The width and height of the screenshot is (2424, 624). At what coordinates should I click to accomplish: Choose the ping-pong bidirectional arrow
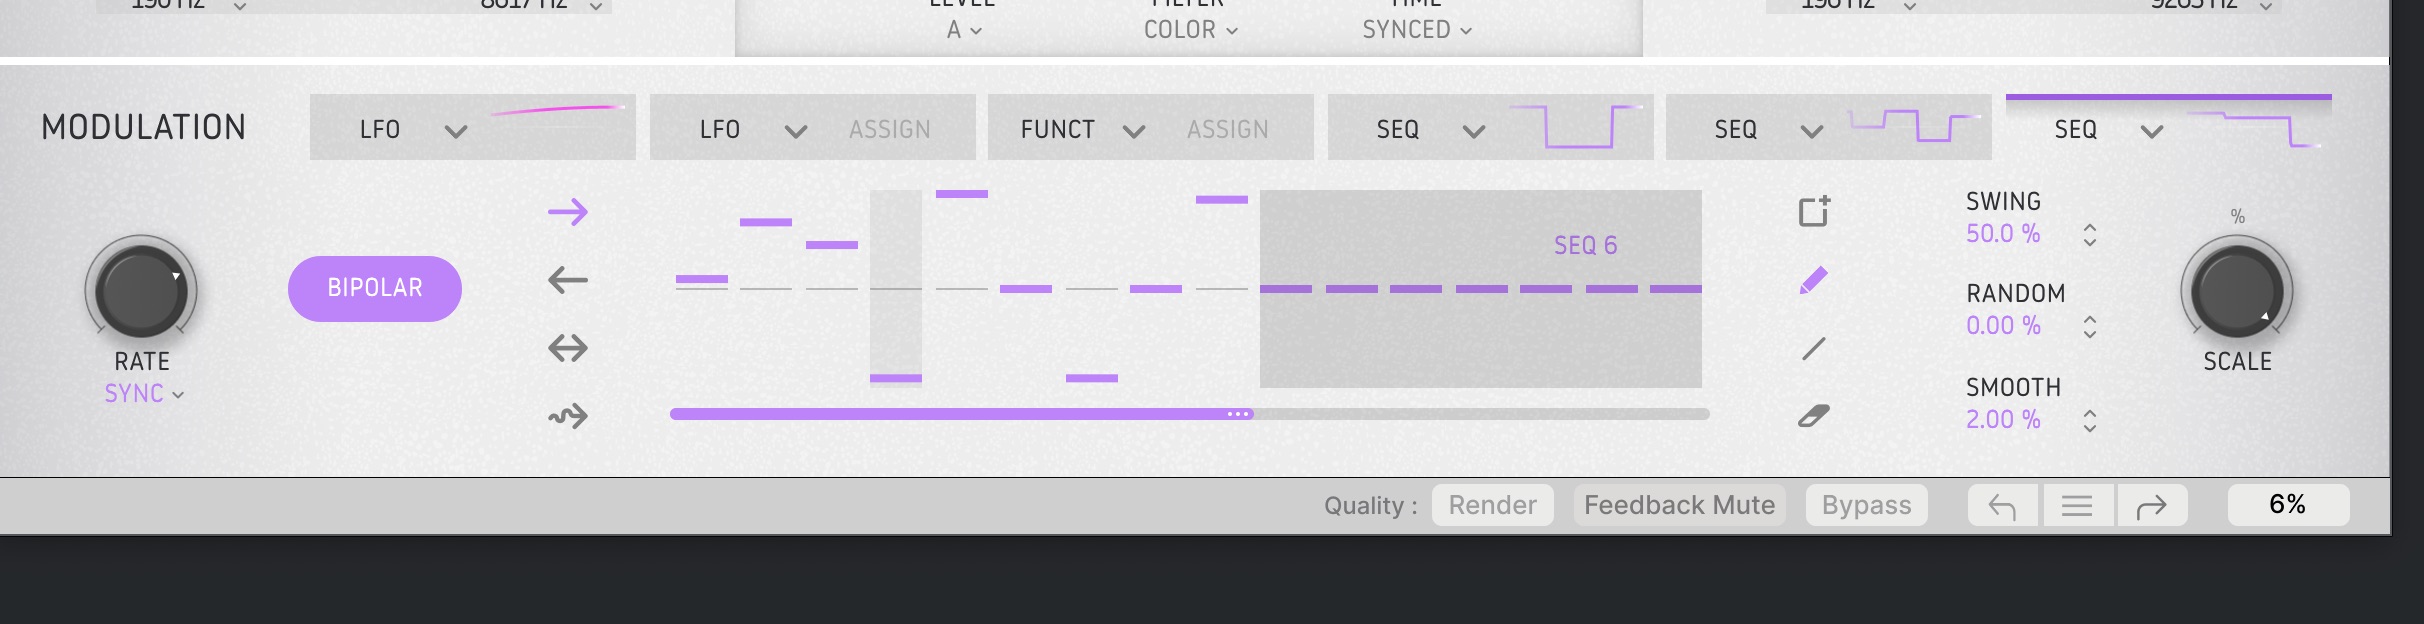(x=568, y=348)
